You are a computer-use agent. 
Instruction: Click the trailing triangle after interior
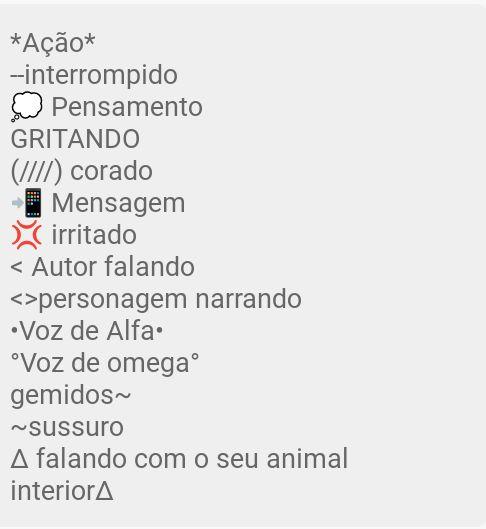pyautogui.click(x=105, y=491)
